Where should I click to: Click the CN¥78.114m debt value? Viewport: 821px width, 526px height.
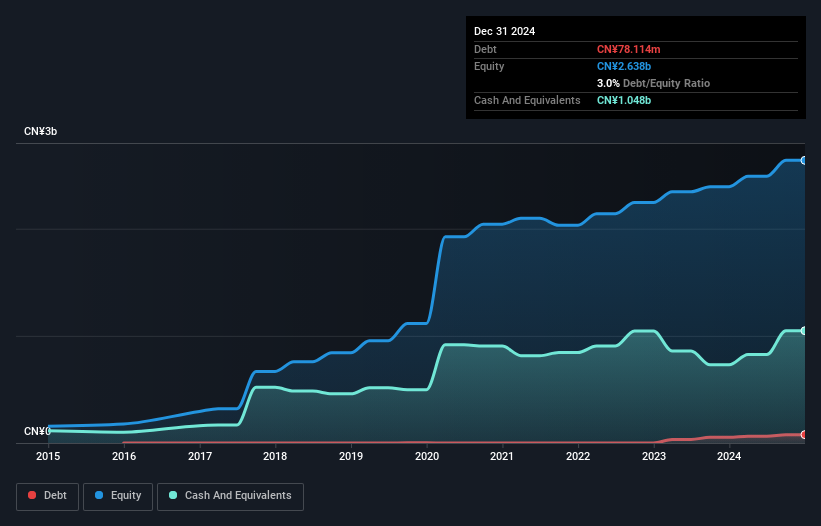[x=628, y=49]
